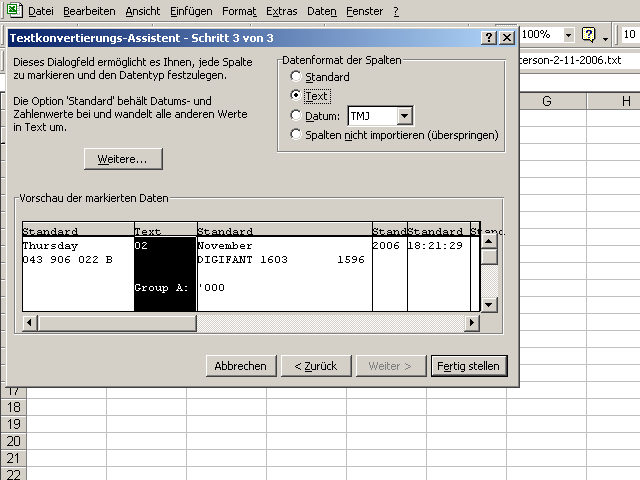
Task: Open the Ansicht menu
Action: pyautogui.click(x=143, y=11)
